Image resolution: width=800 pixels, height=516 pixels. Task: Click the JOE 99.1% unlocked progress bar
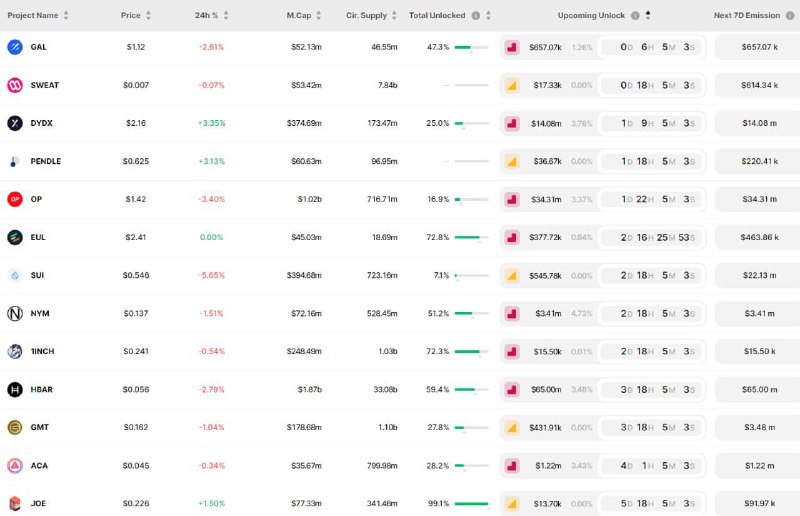coord(471,504)
